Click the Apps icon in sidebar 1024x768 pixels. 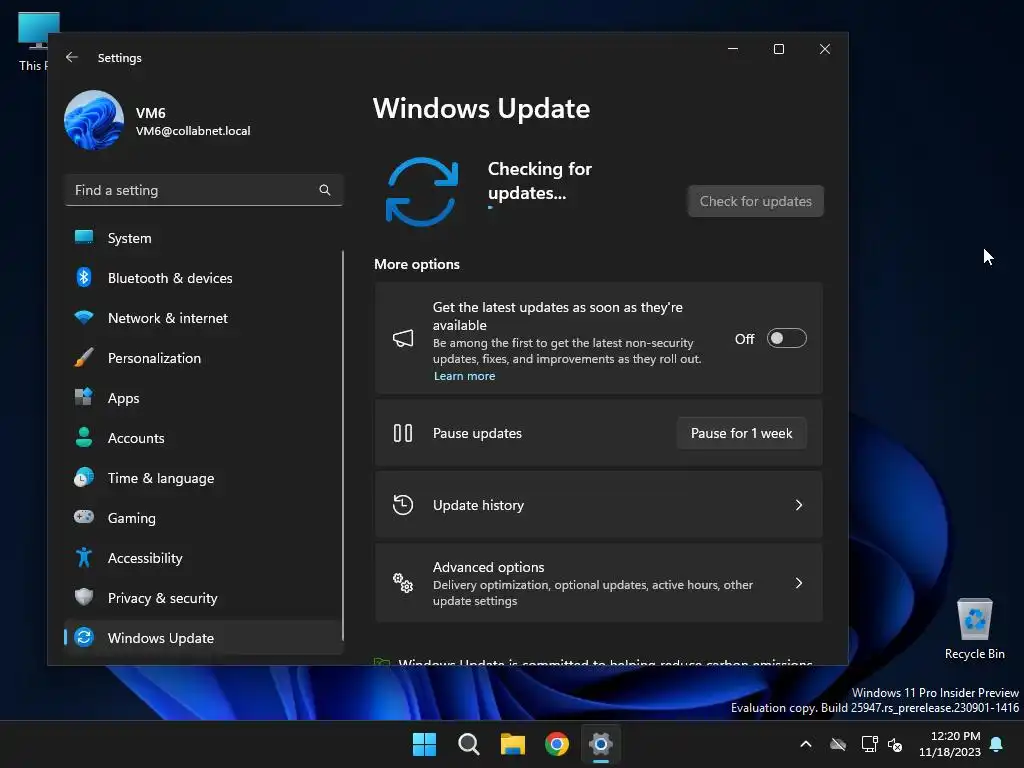(x=84, y=397)
